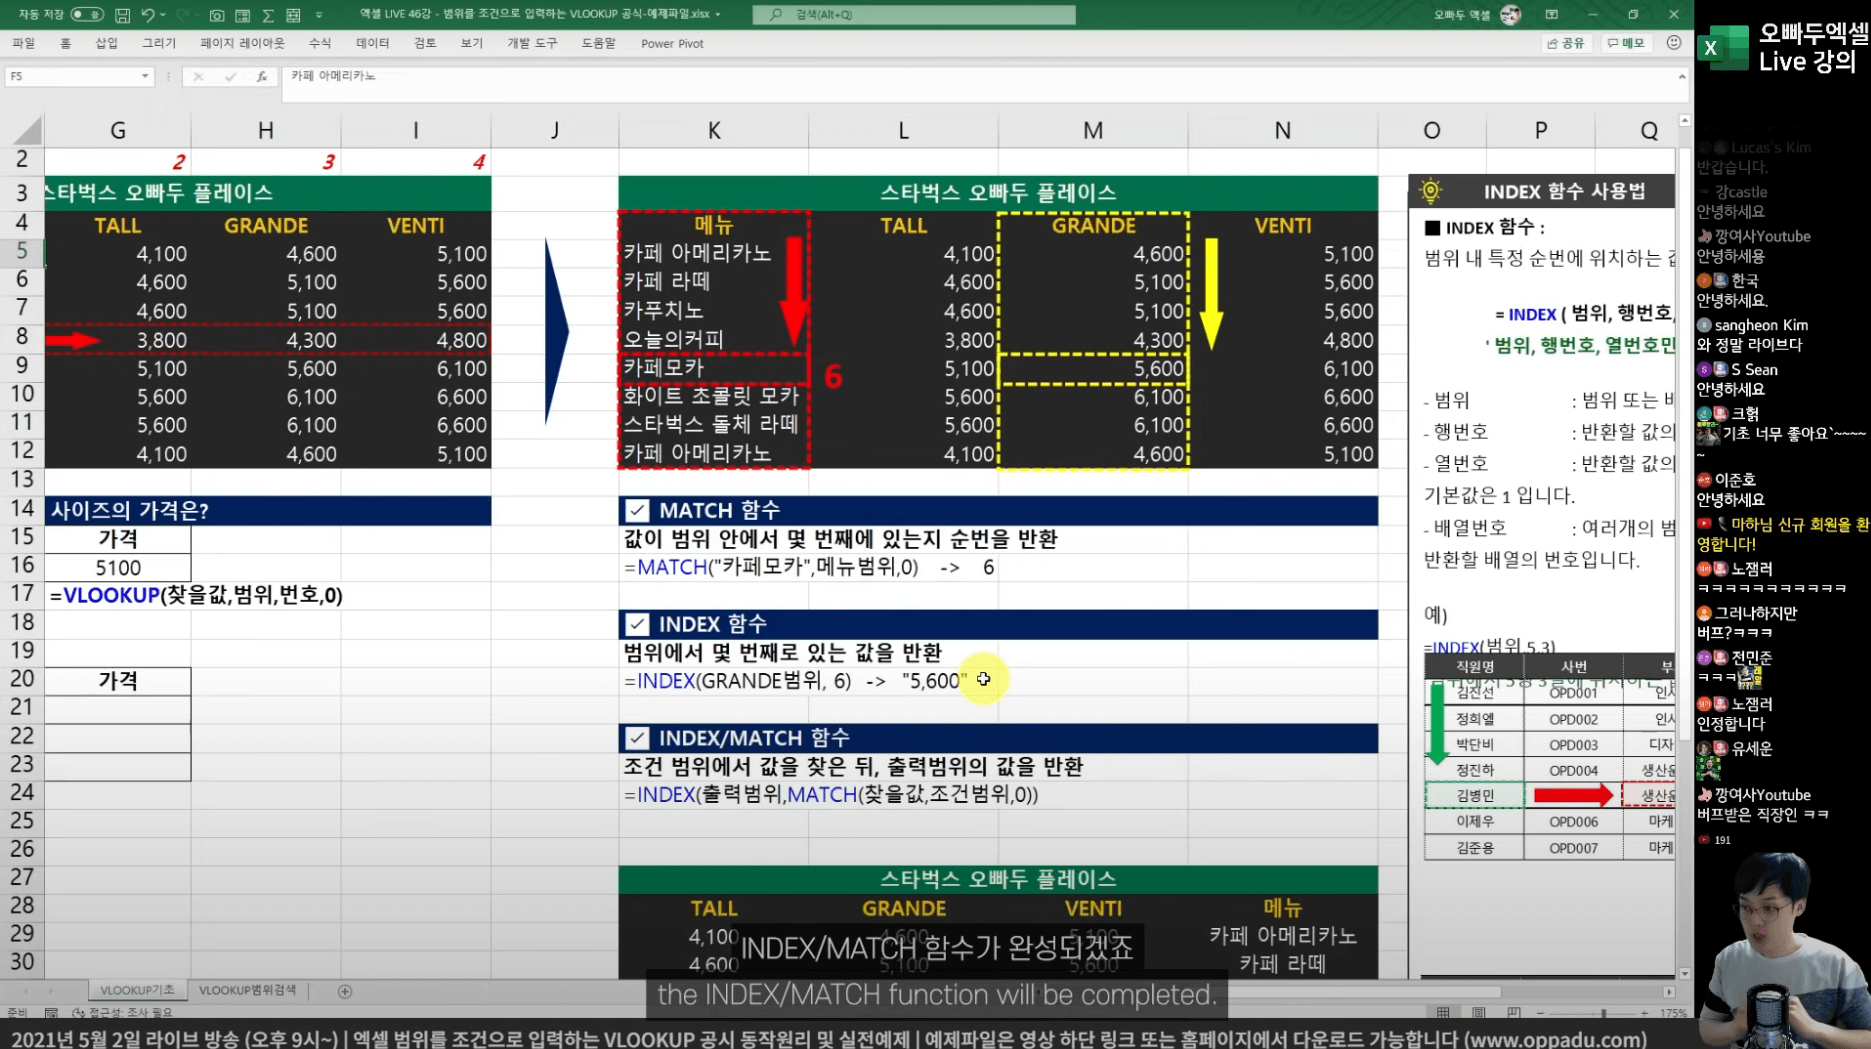Click the Ribbon Display Options icon
Screen dimensions: 1871x1049
(1551, 14)
